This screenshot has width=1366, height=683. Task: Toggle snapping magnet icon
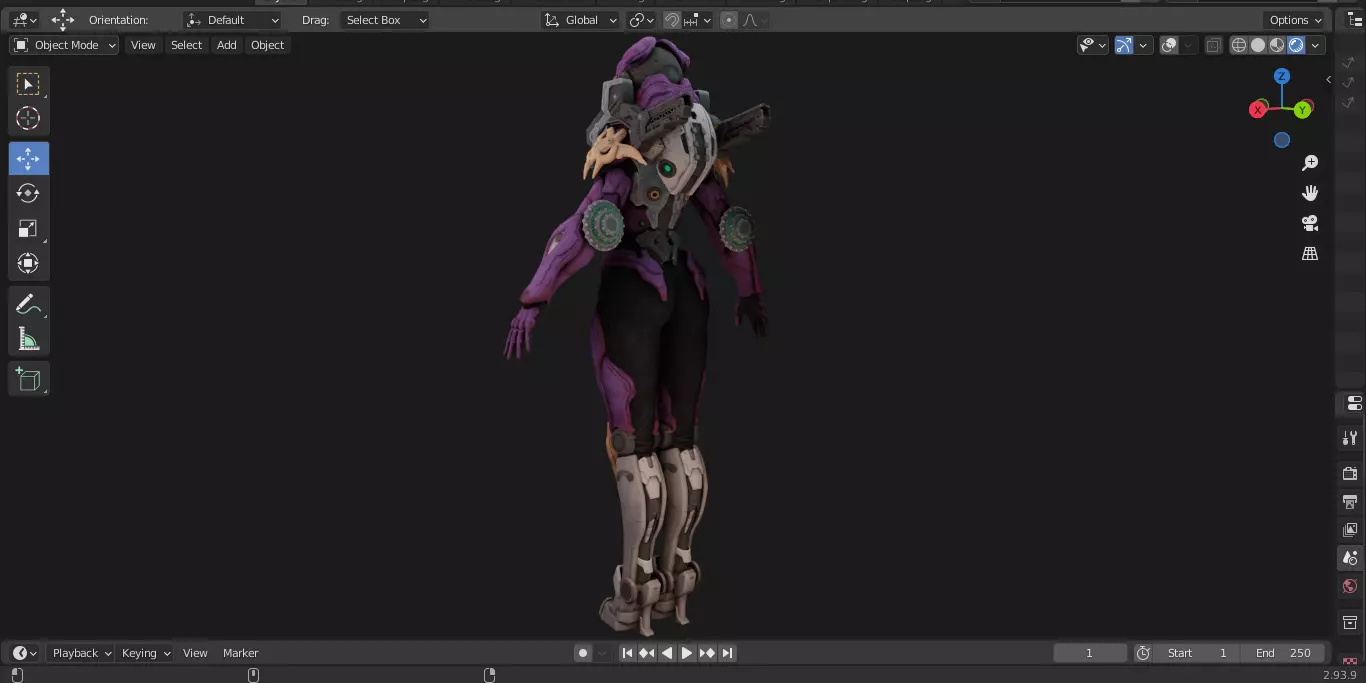[672, 20]
